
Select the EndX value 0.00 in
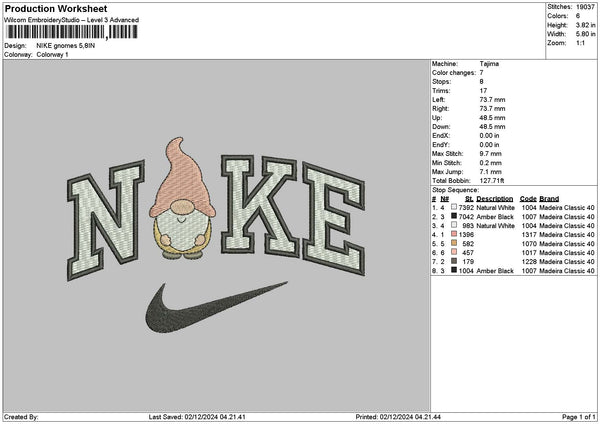(x=489, y=136)
